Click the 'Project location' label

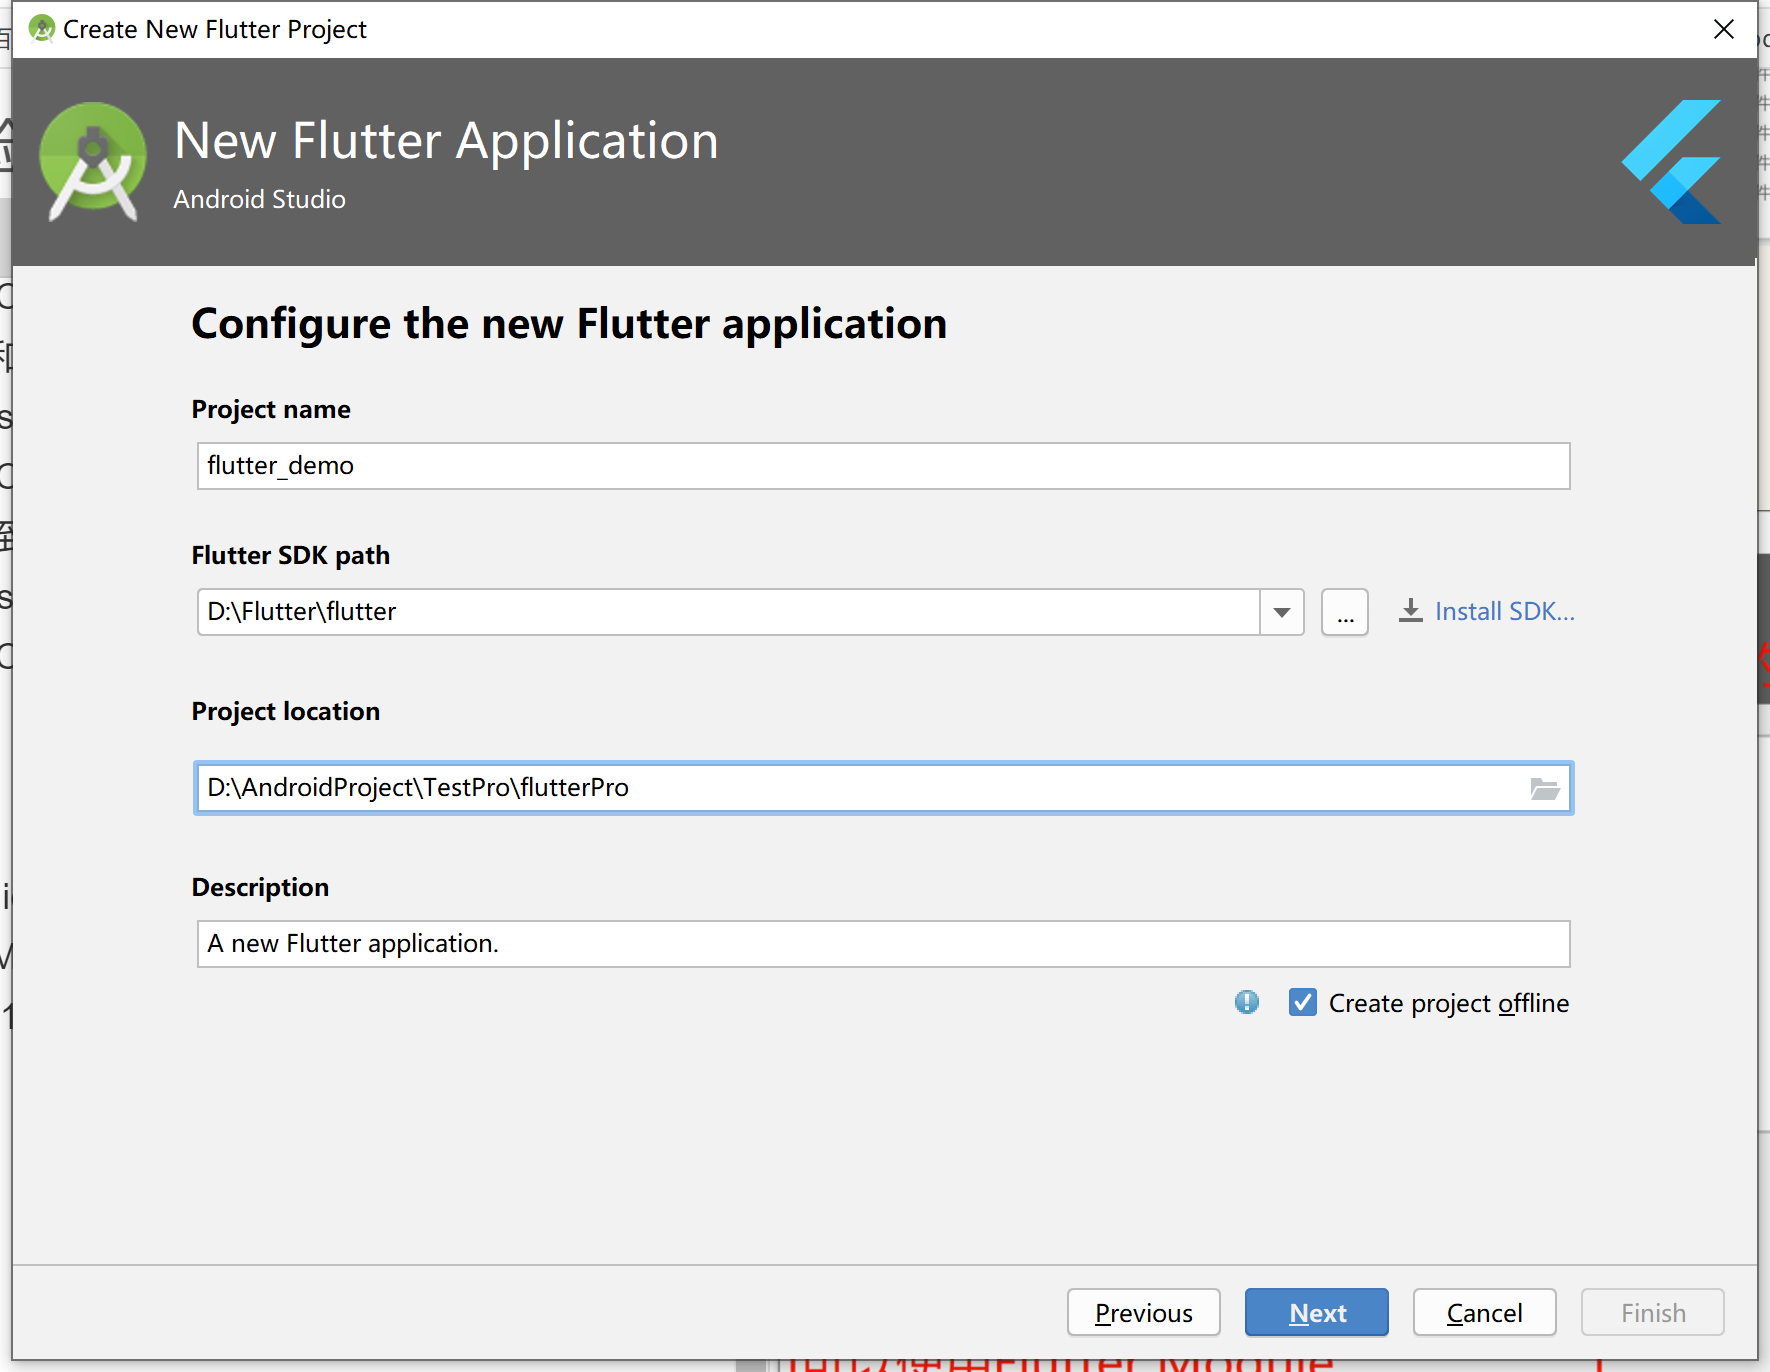(286, 711)
